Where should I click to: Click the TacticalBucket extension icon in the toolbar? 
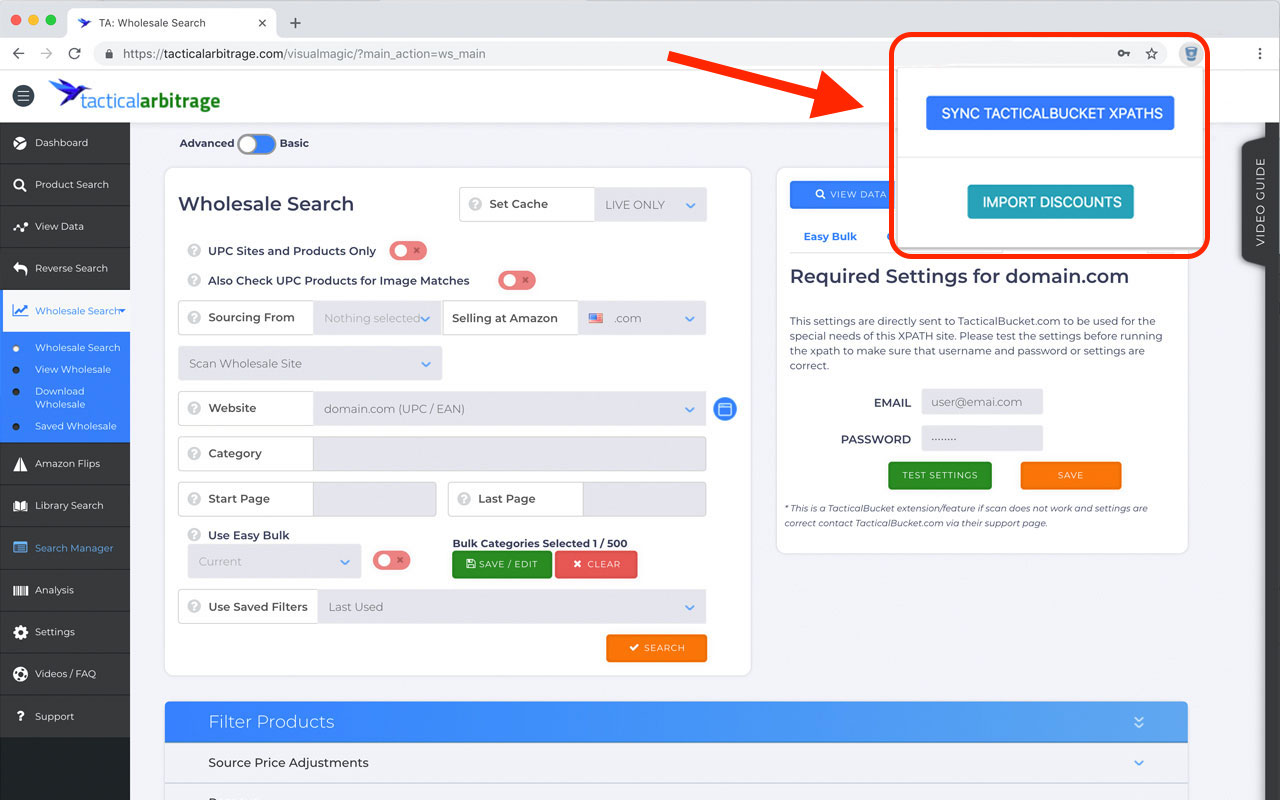1190,53
